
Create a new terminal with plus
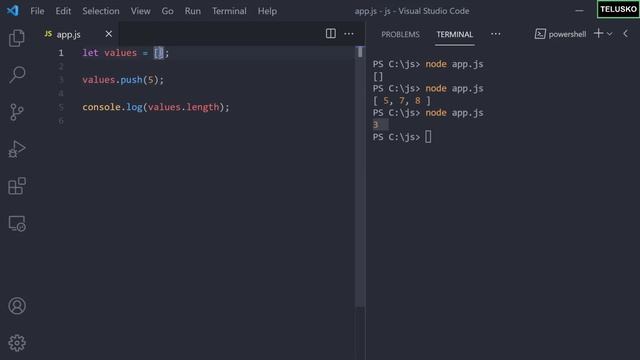[x=598, y=33]
